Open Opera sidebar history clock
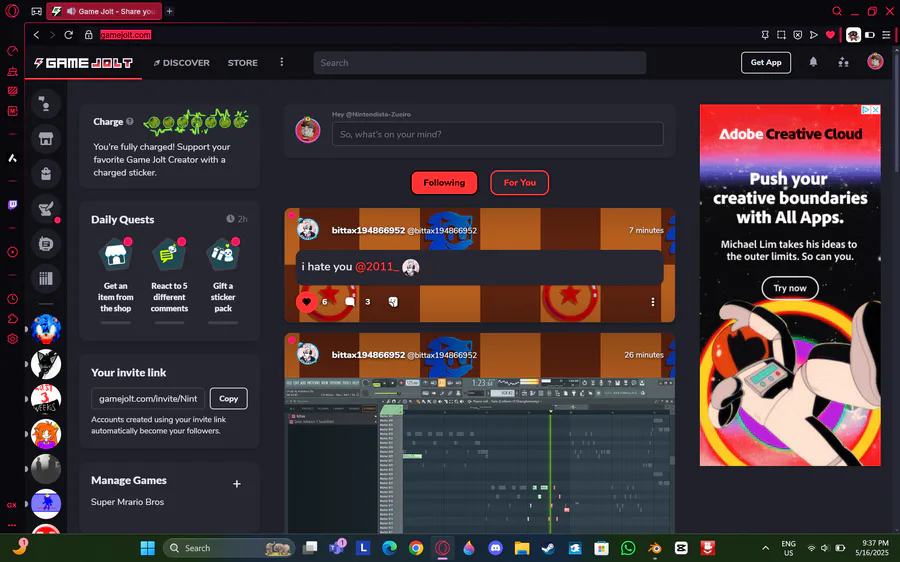Image resolution: width=900 pixels, height=562 pixels. coord(12,299)
